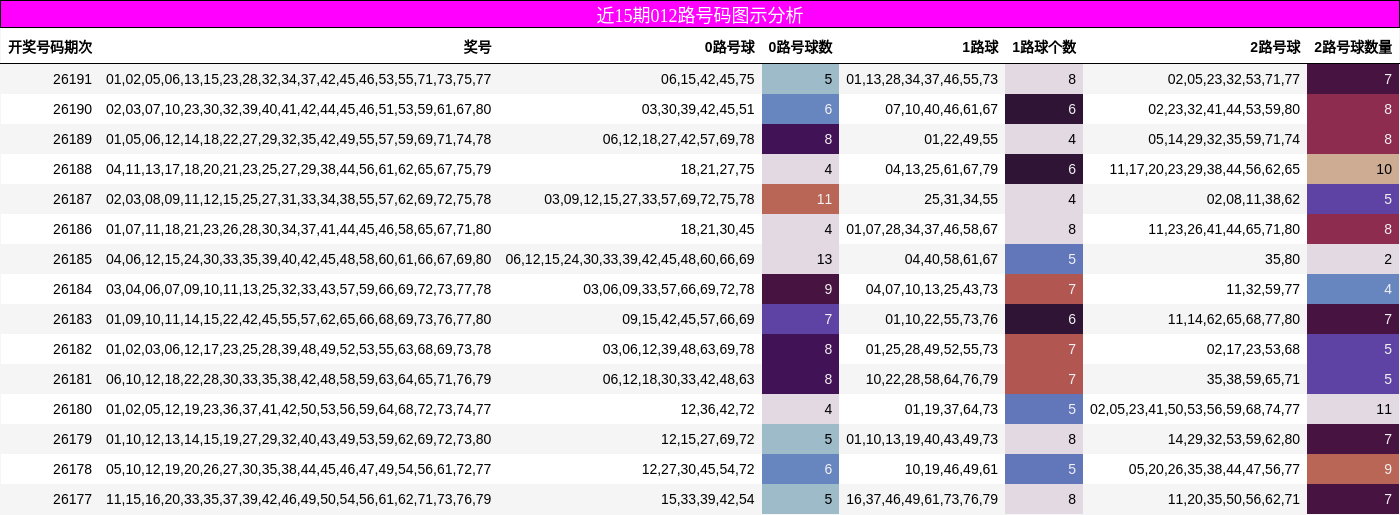Click 1路球 cell 25,31,34,55
The height and width of the screenshot is (515, 1400).
click(x=961, y=199)
